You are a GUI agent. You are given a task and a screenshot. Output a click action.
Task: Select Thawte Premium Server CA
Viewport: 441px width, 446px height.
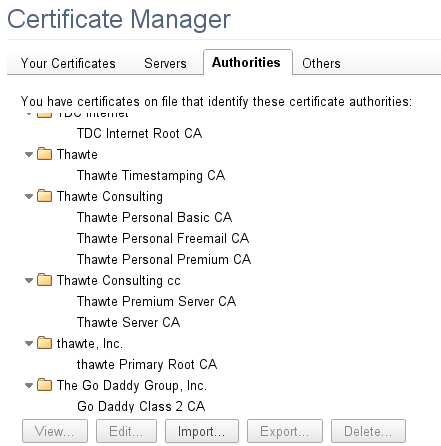(156, 301)
